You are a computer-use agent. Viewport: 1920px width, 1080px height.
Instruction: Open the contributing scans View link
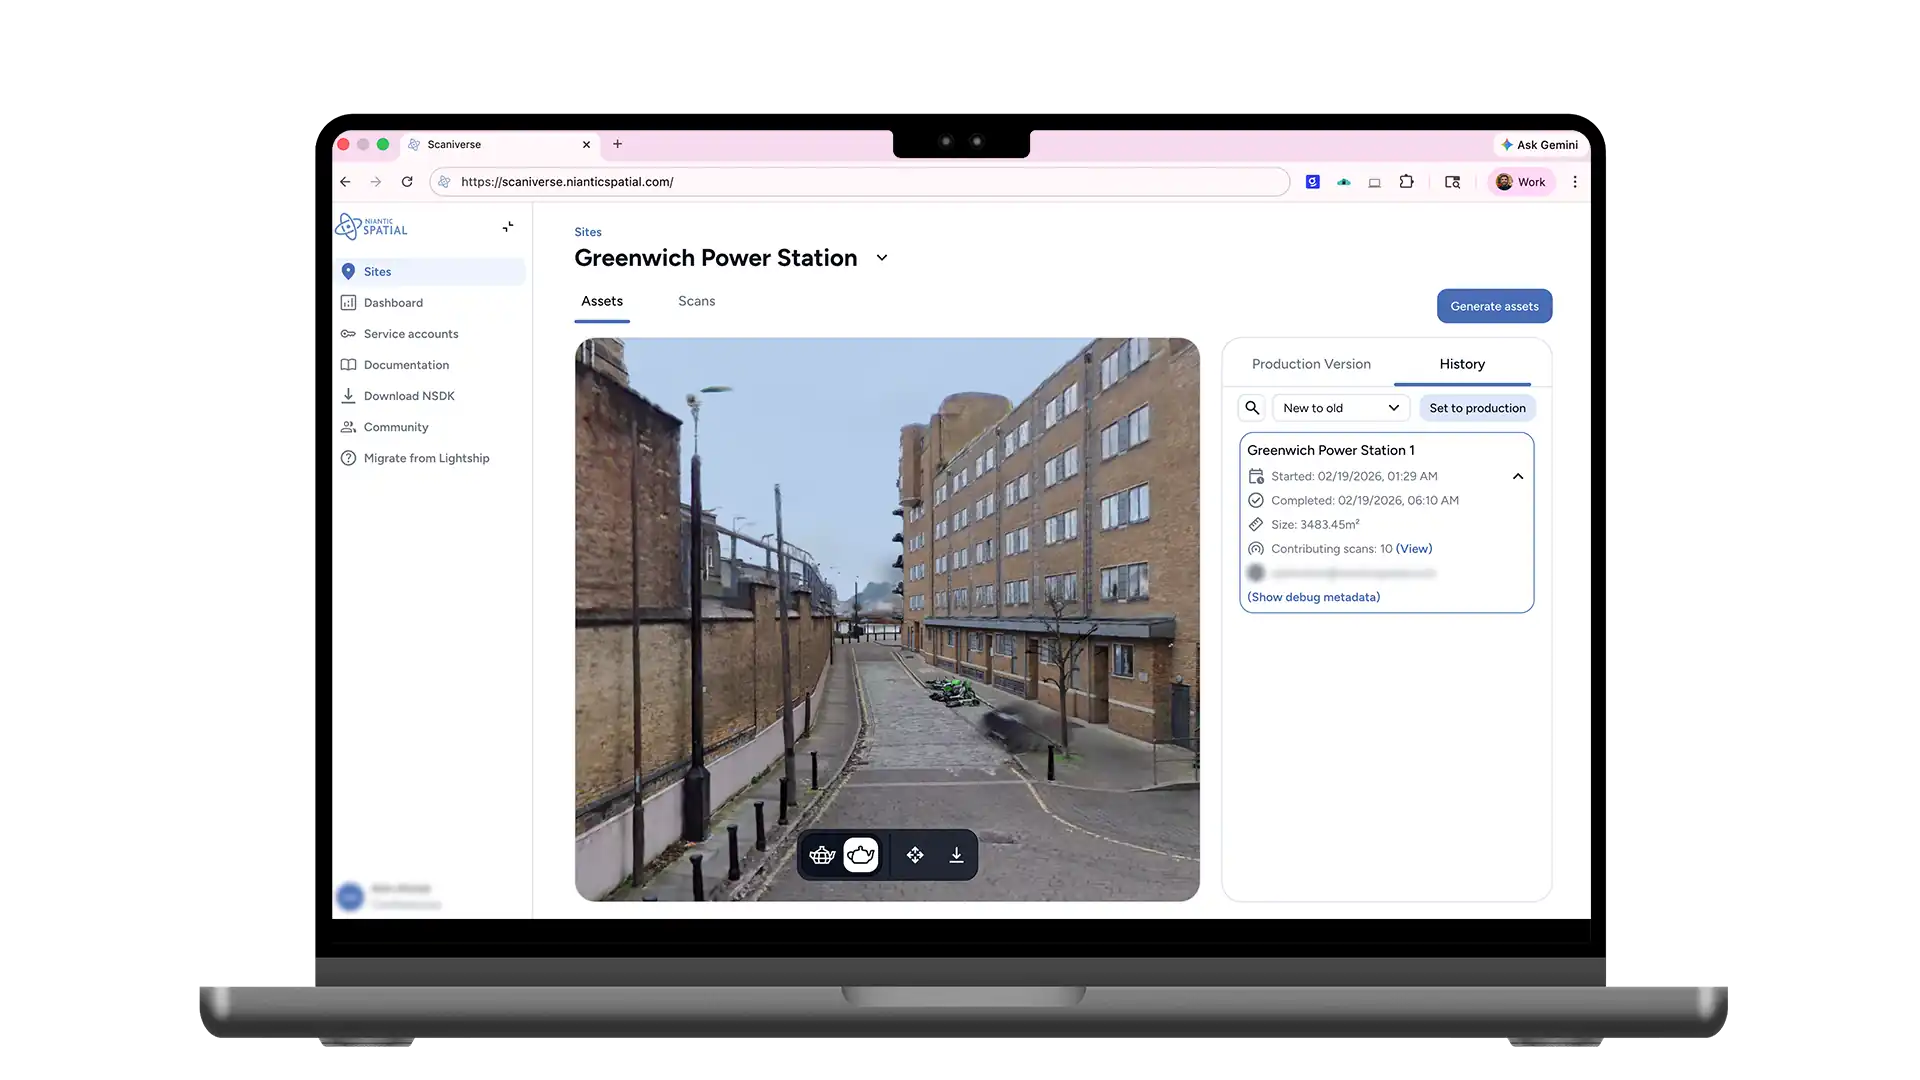click(x=1414, y=549)
